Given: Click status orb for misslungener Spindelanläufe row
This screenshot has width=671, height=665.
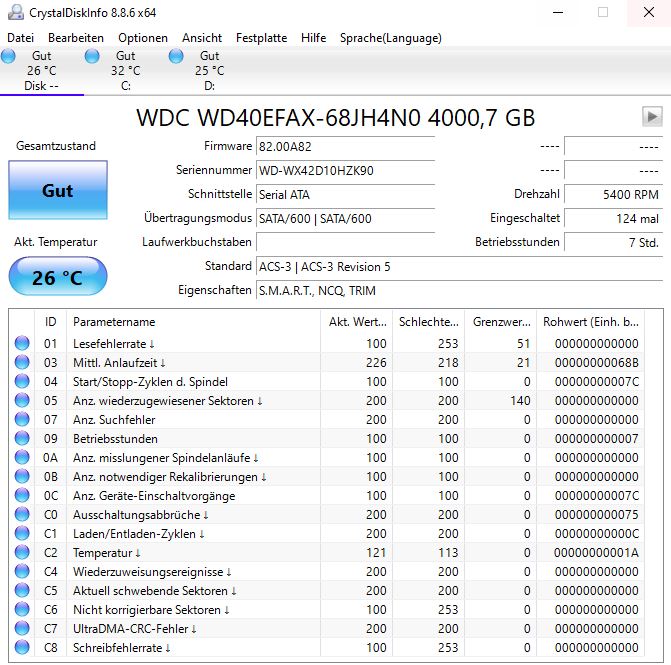Looking at the screenshot, I should coord(22,457).
